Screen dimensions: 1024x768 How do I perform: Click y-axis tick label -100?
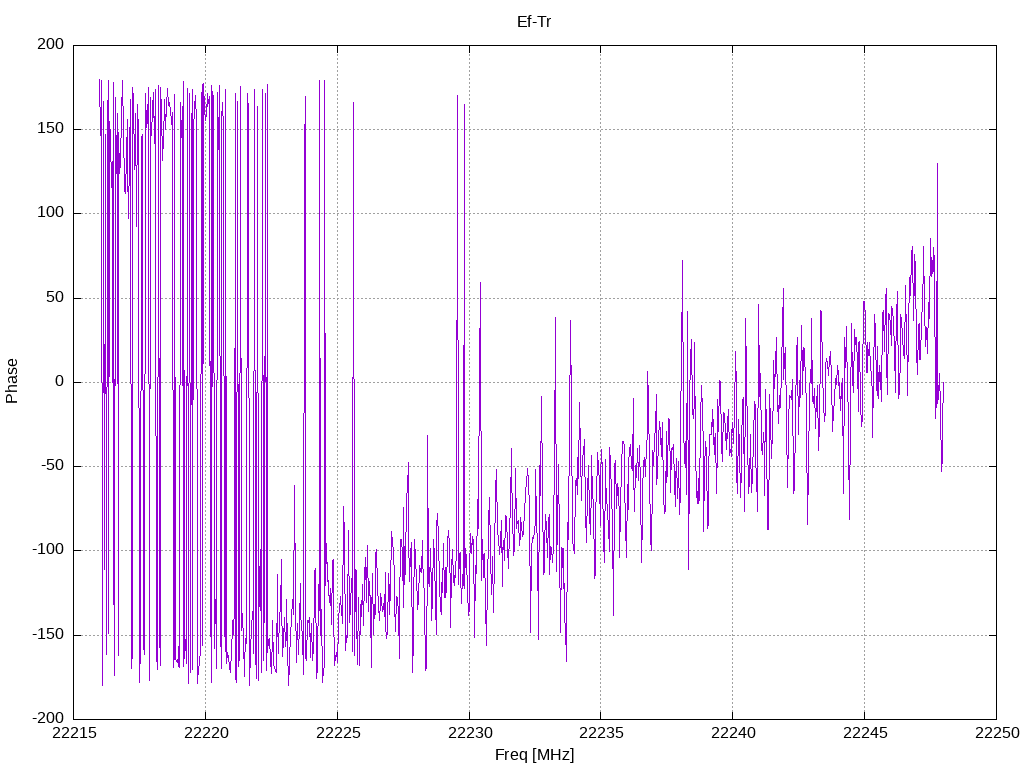click(x=48, y=550)
